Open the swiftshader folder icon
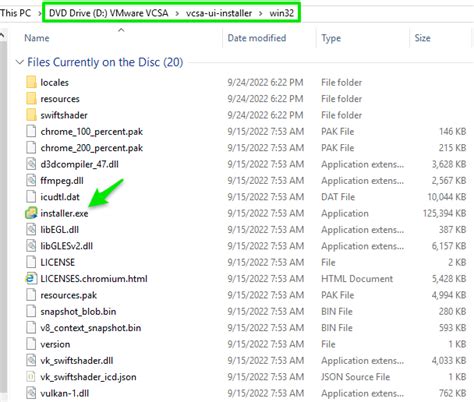 (31, 115)
